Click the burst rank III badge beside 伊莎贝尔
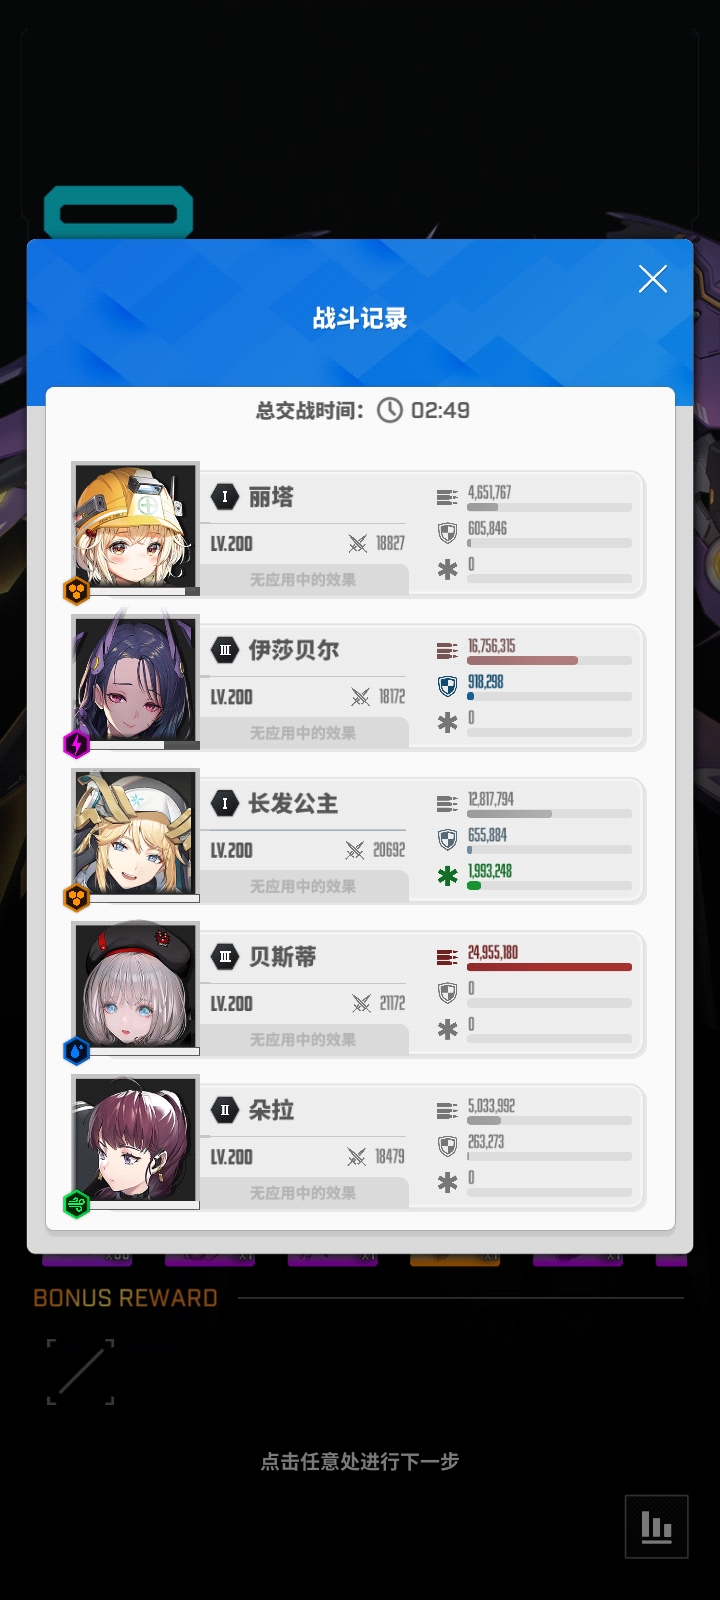Image resolution: width=720 pixels, height=1600 pixels. click(225, 650)
